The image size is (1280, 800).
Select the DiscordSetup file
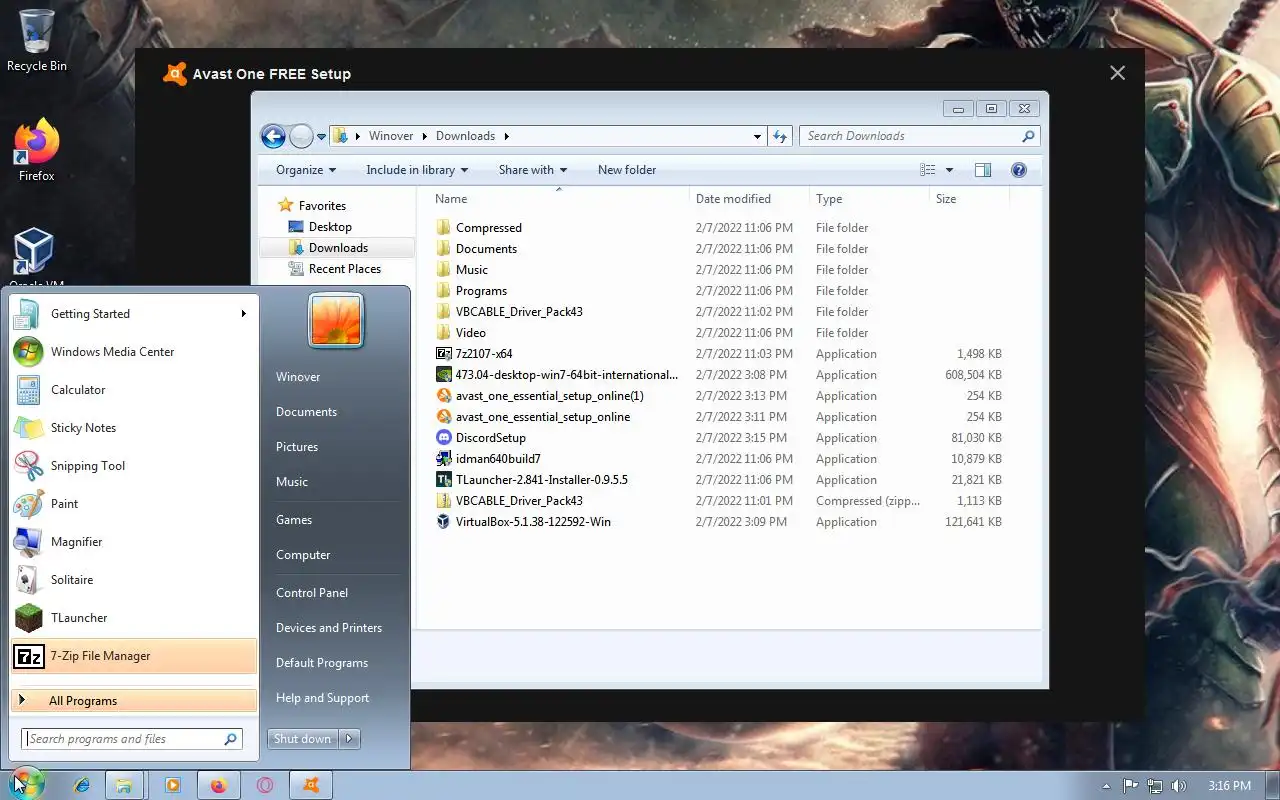pos(490,438)
